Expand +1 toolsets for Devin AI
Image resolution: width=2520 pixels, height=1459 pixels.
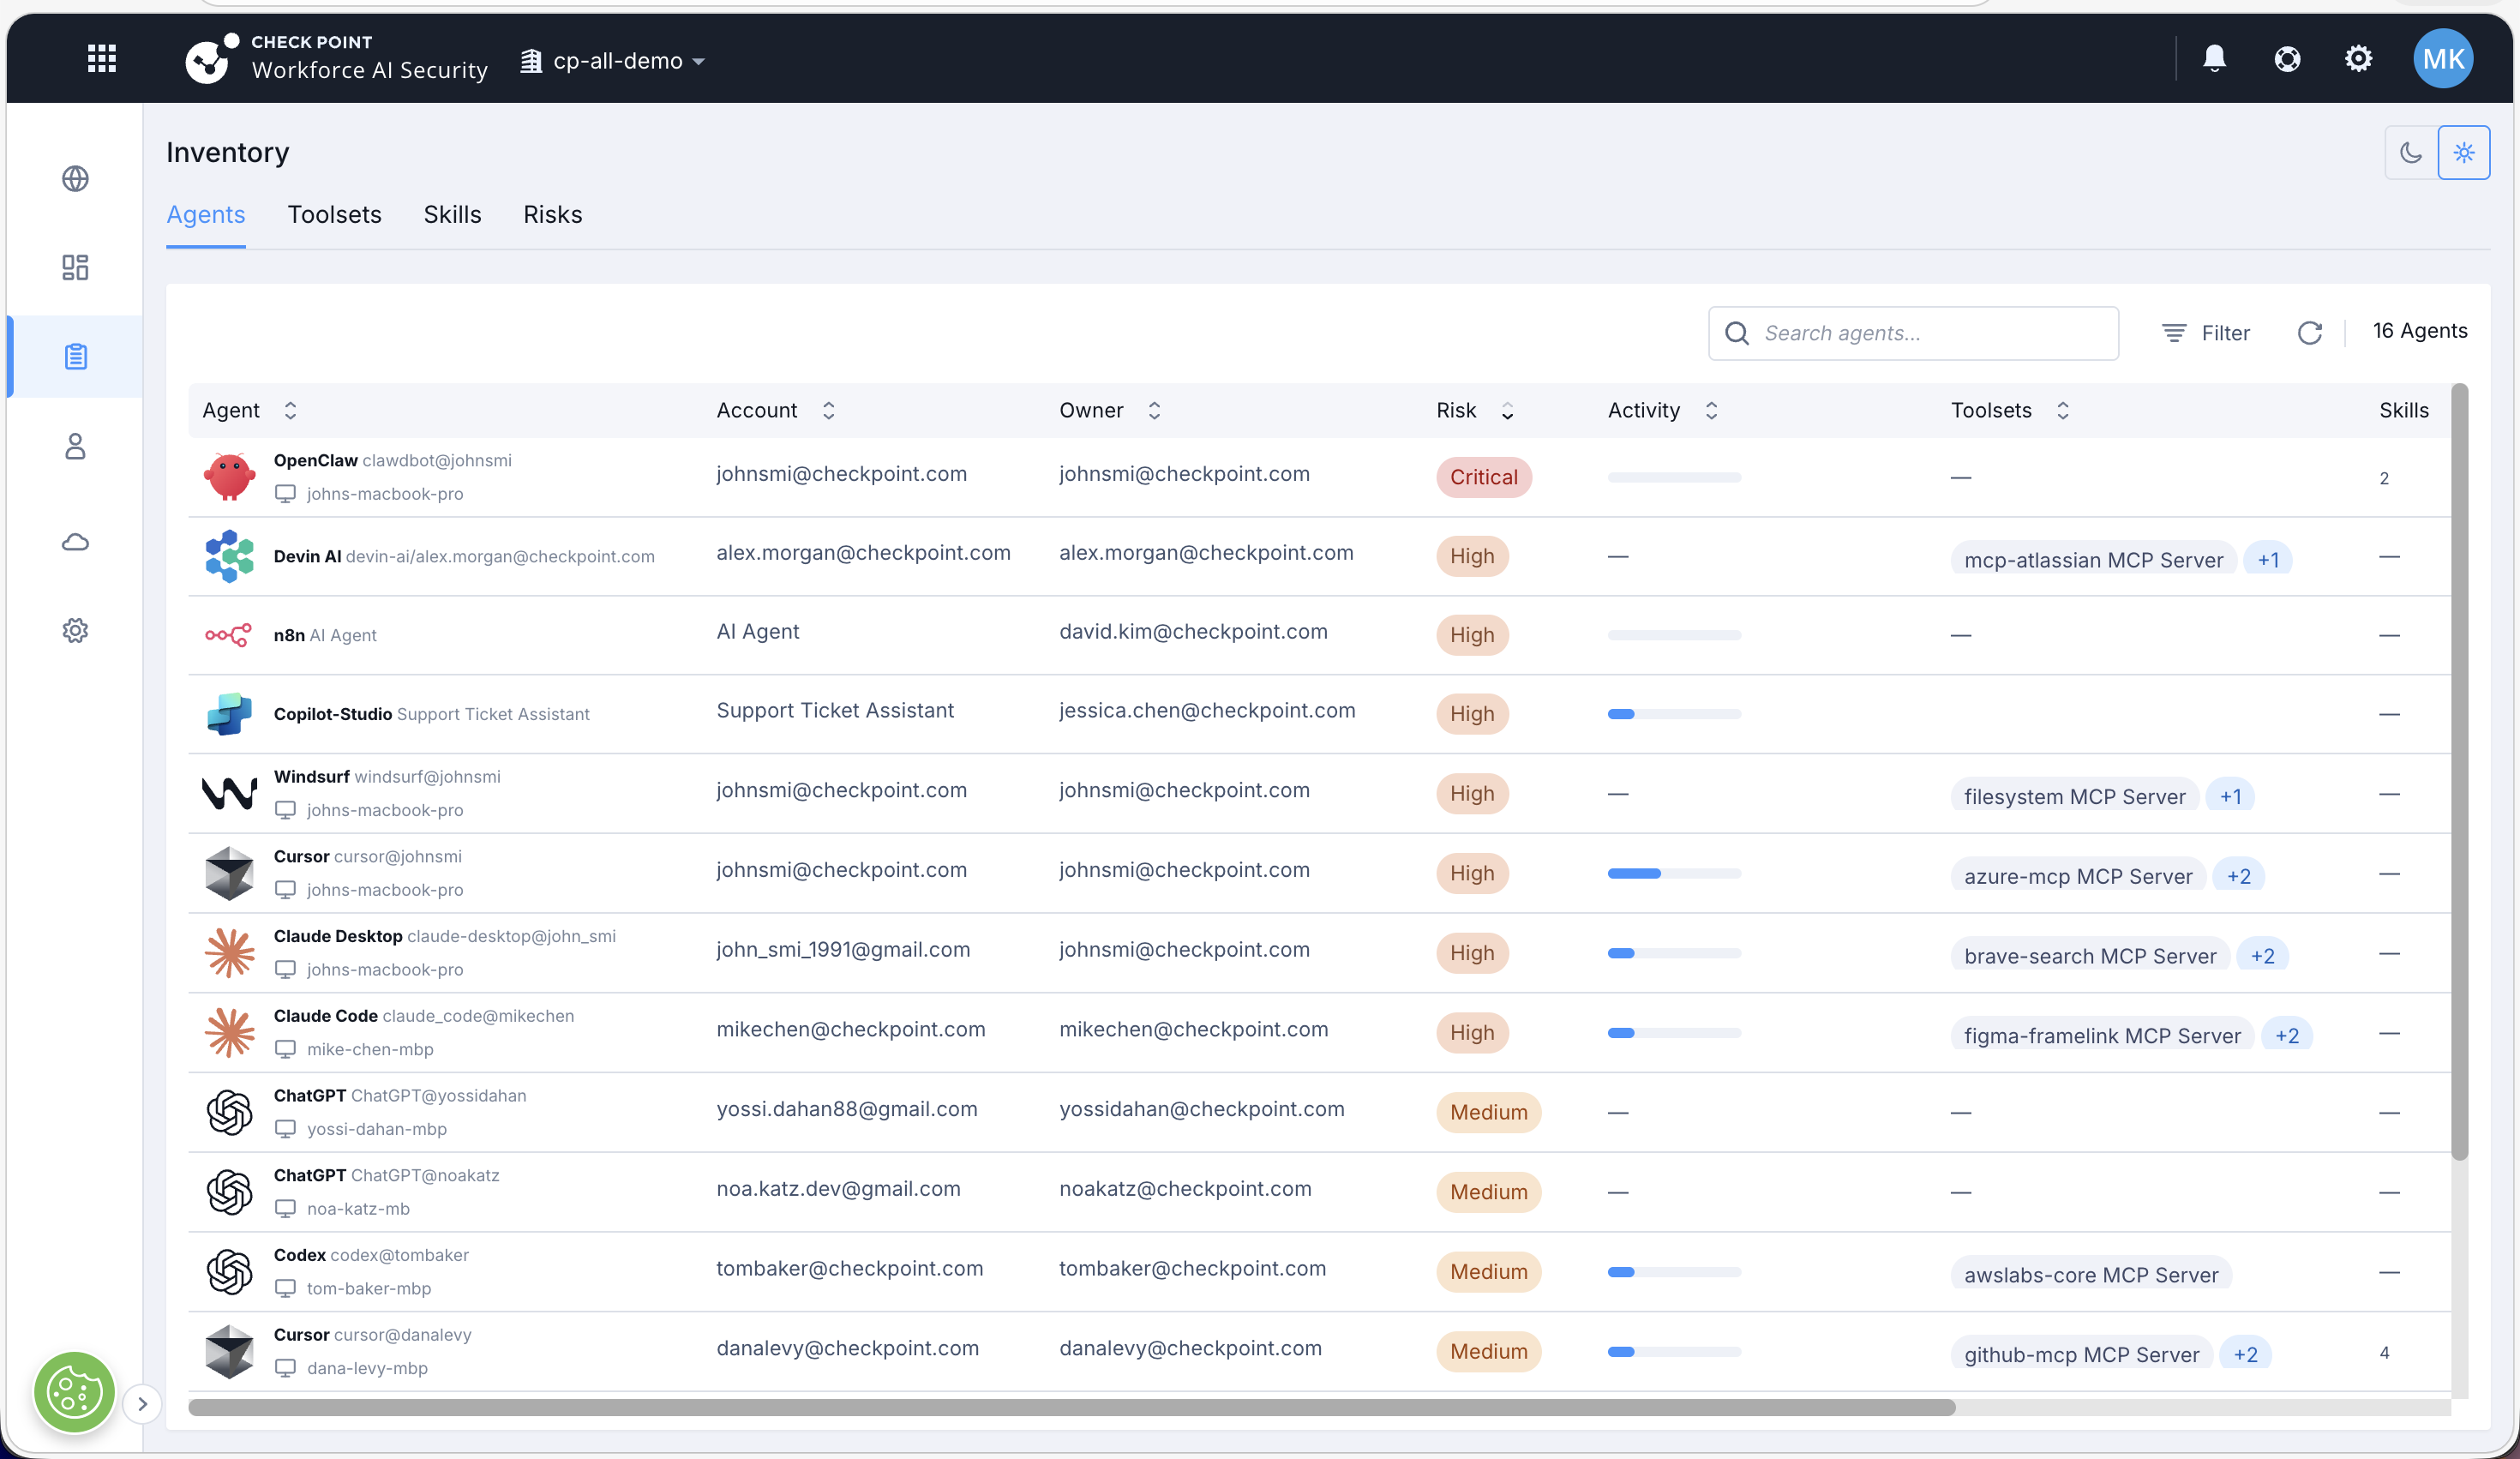point(2268,560)
